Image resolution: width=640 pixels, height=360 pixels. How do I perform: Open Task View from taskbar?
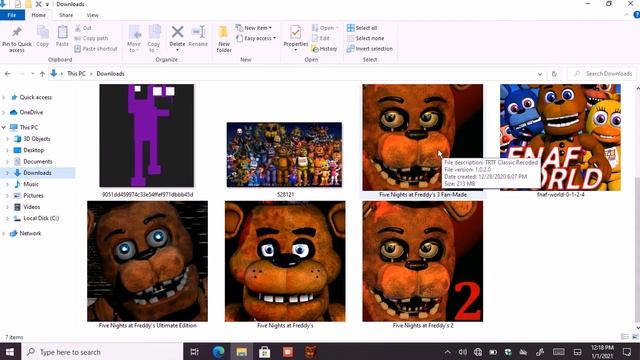pyautogui.click(x=195, y=352)
